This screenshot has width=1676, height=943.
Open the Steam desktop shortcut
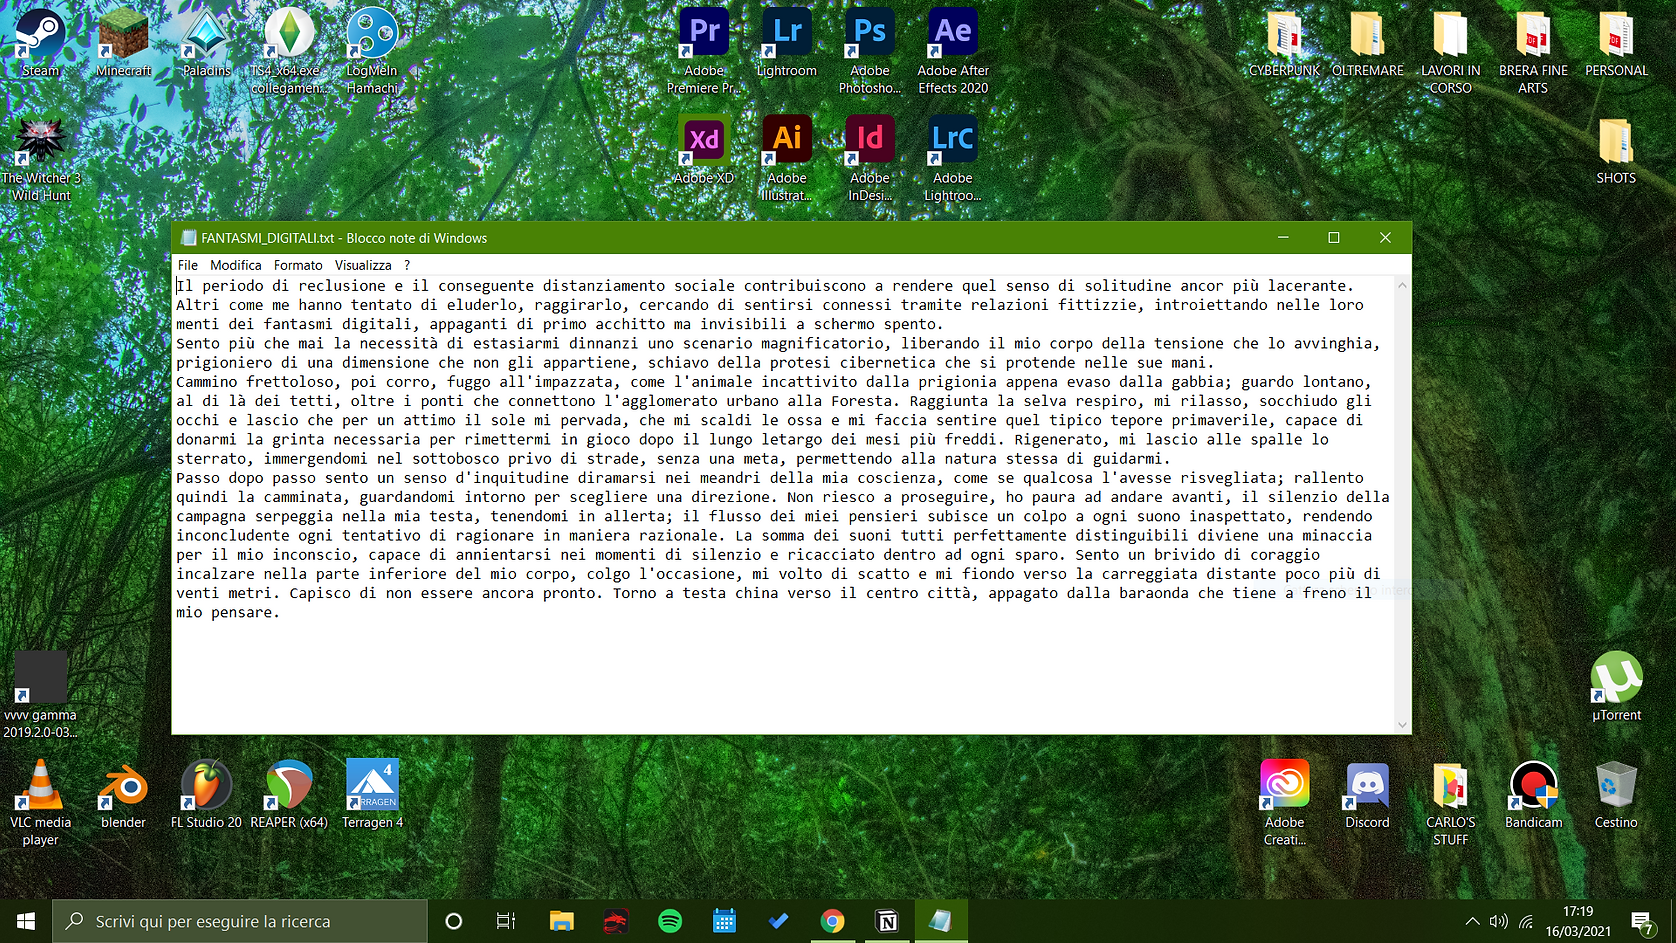click(40, 43)
